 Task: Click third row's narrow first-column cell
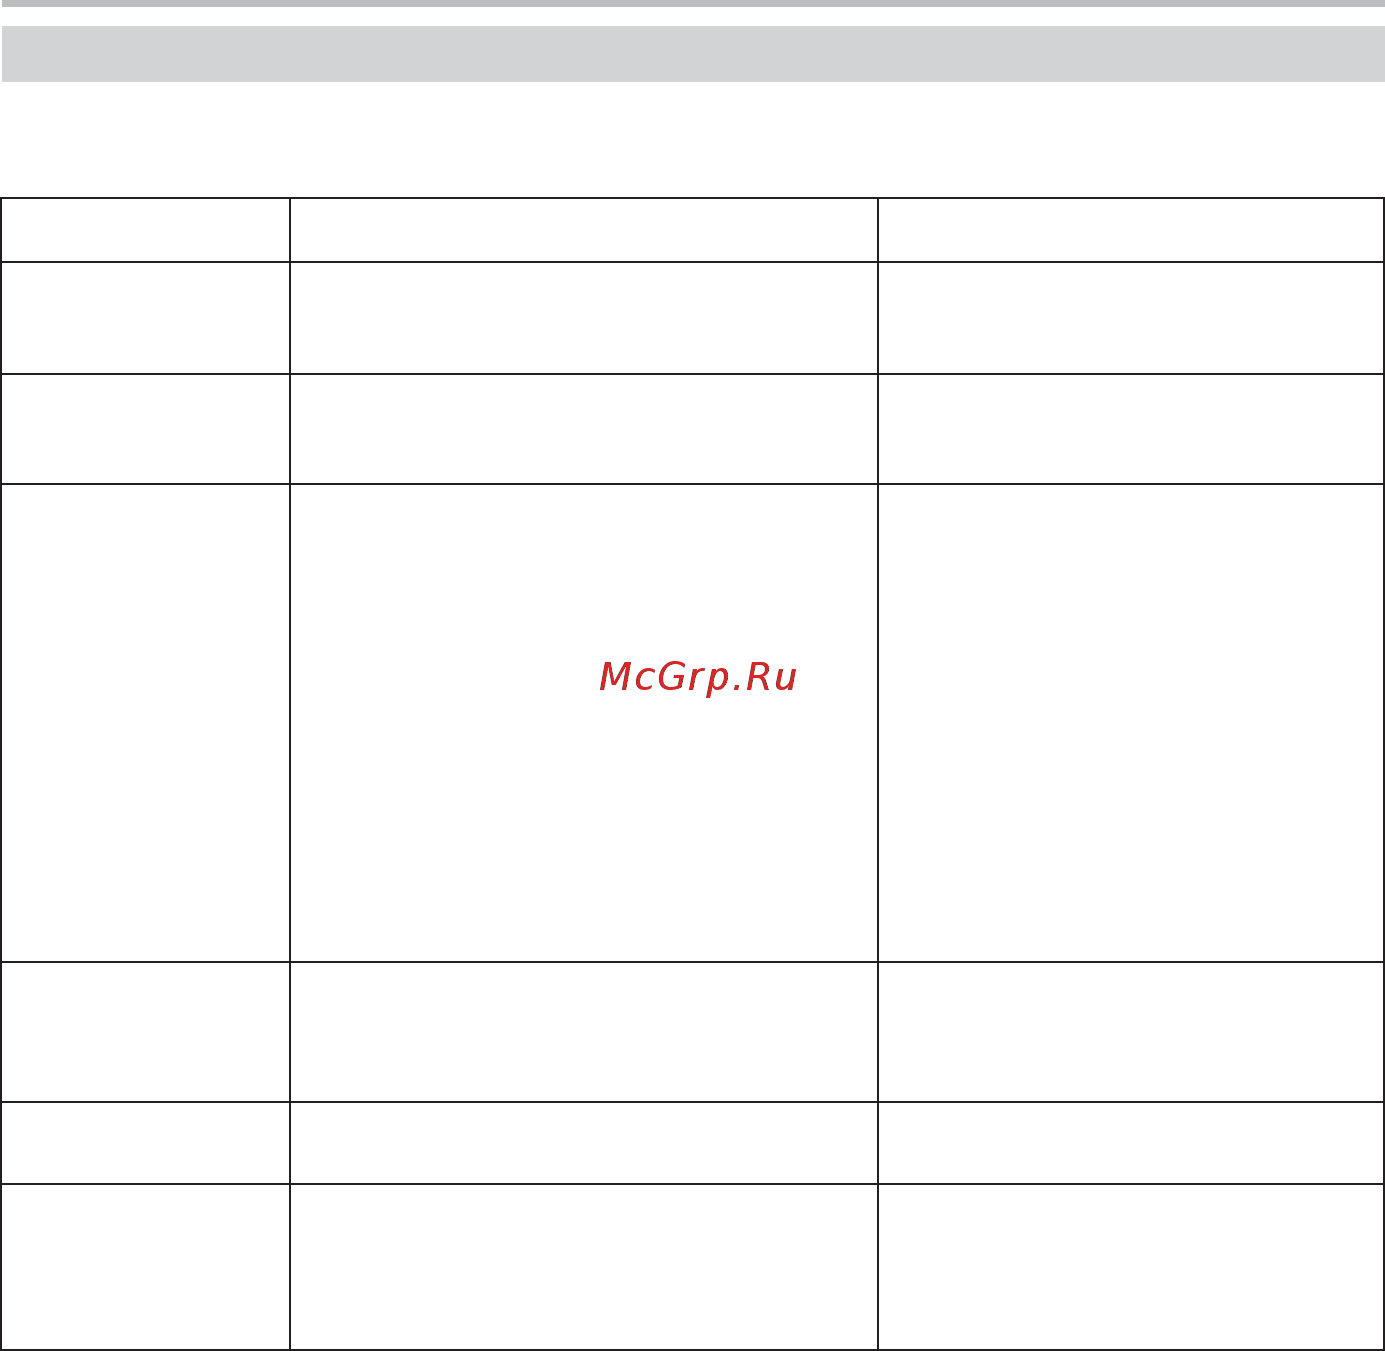(145, 429)
